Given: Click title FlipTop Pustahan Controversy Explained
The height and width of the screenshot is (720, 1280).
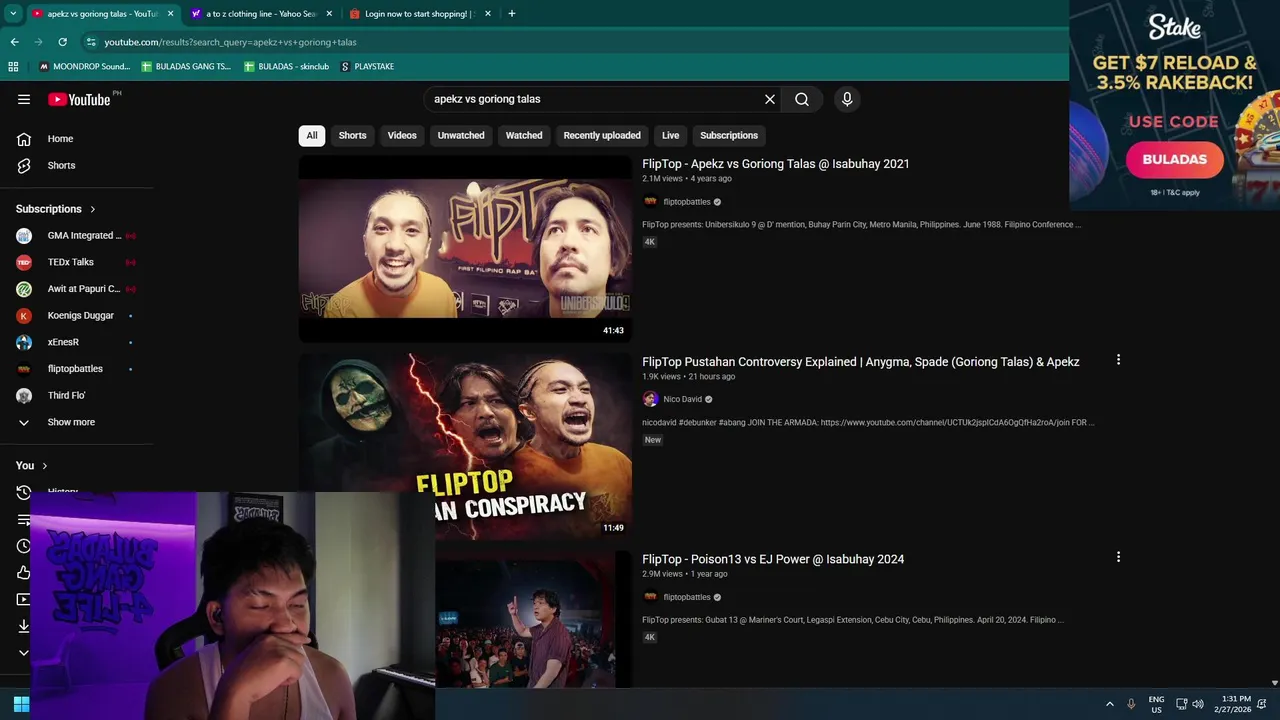Looking at the screenshot, I should pyautogui.click(x=861, y=362).
